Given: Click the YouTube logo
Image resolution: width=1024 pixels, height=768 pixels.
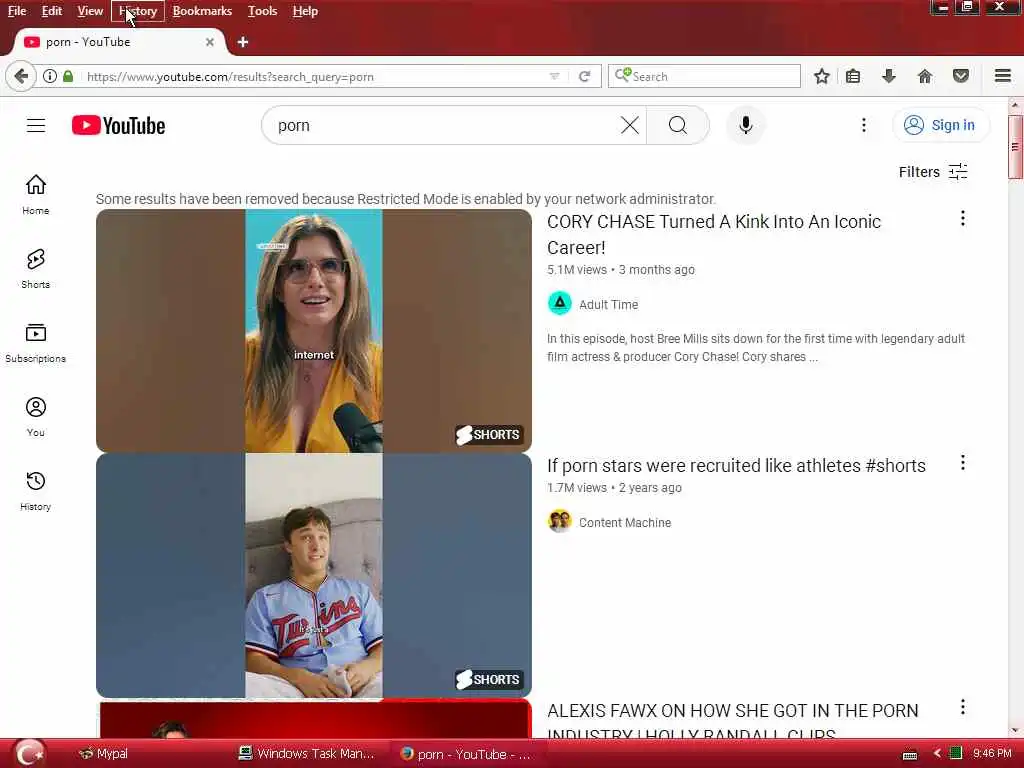Looking at the screenshot, I should tap(118, 125).
